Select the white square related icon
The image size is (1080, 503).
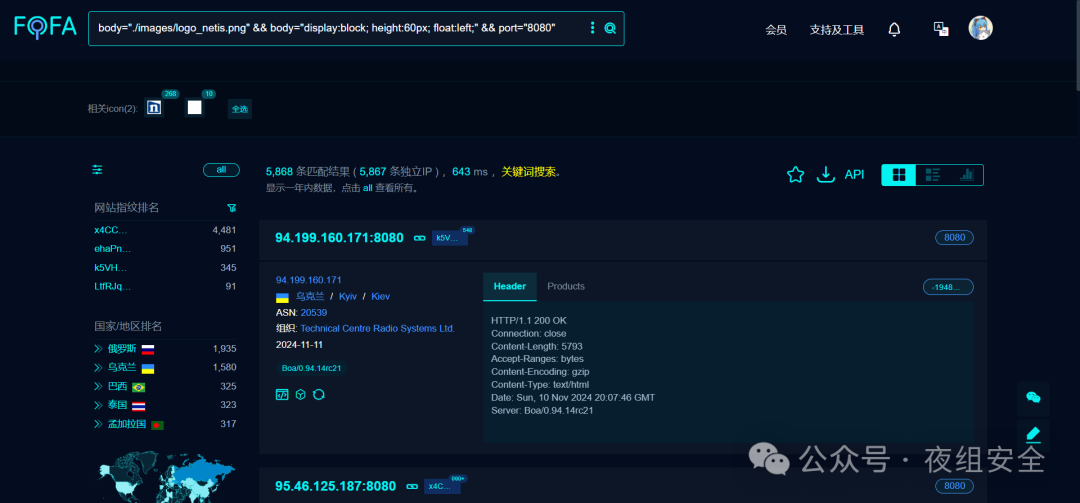(195, 107)
